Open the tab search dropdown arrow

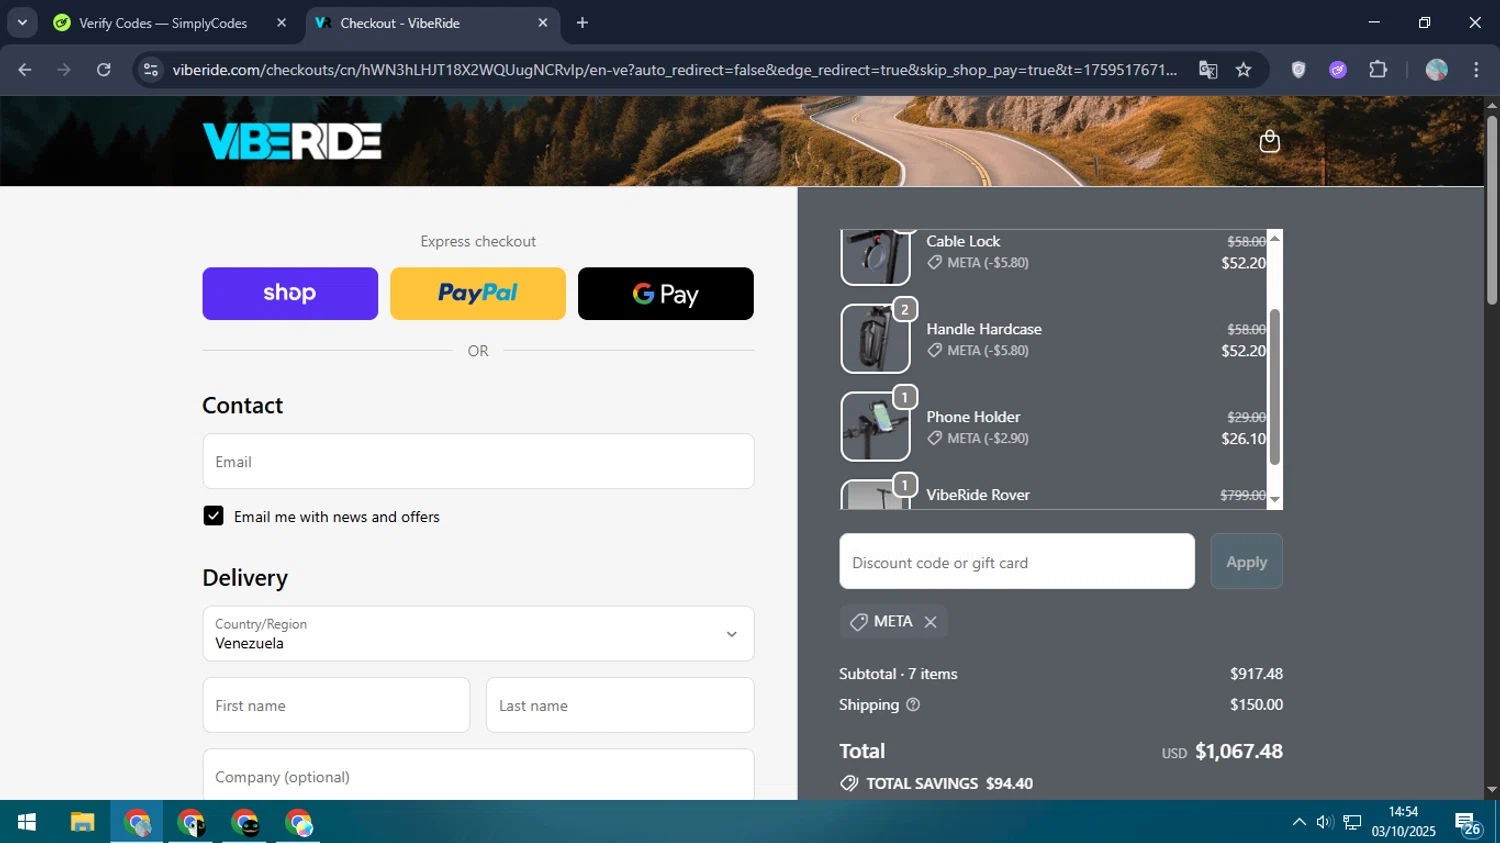tap(22, 23)
